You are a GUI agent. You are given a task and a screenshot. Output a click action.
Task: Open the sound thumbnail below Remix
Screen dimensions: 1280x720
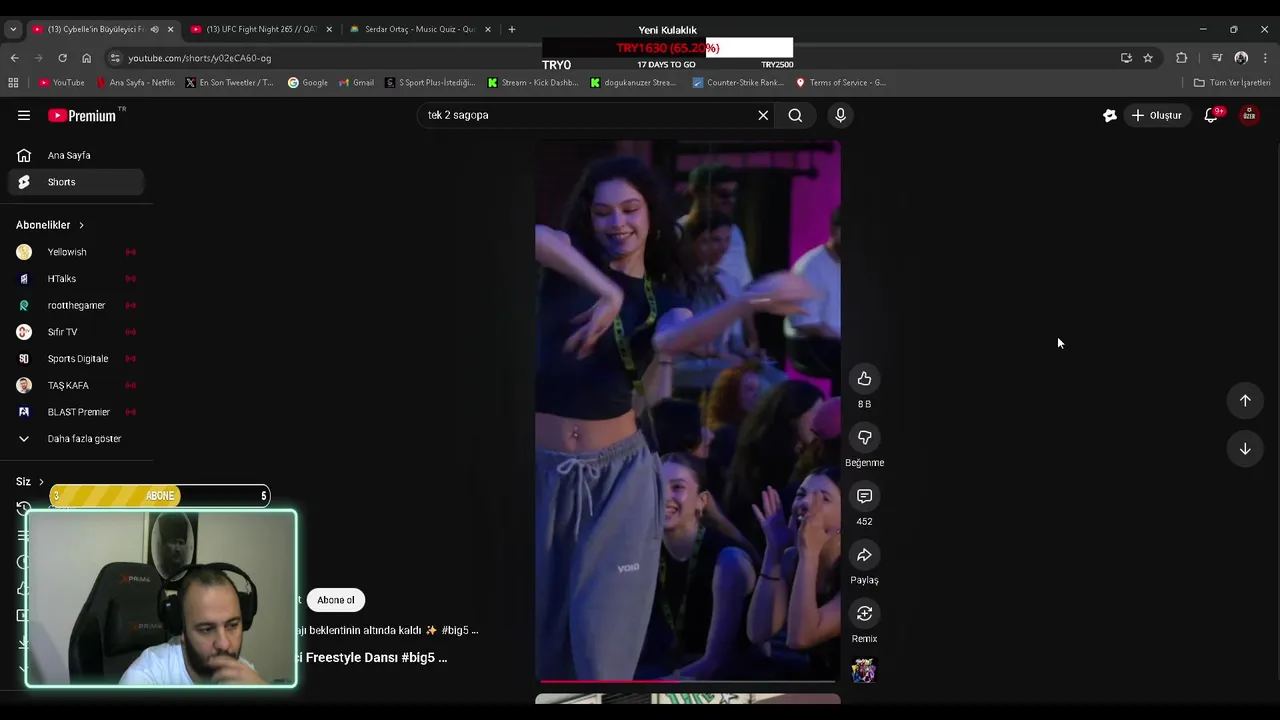click(863, 670)
